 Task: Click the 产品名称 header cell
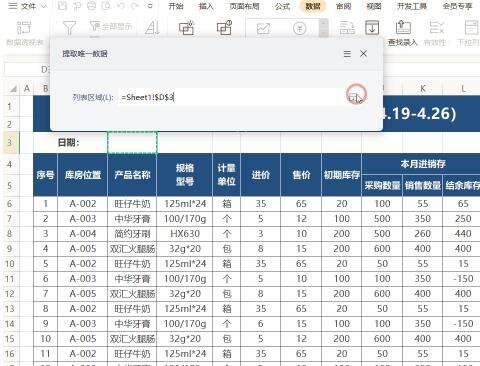tap(132, 175)
